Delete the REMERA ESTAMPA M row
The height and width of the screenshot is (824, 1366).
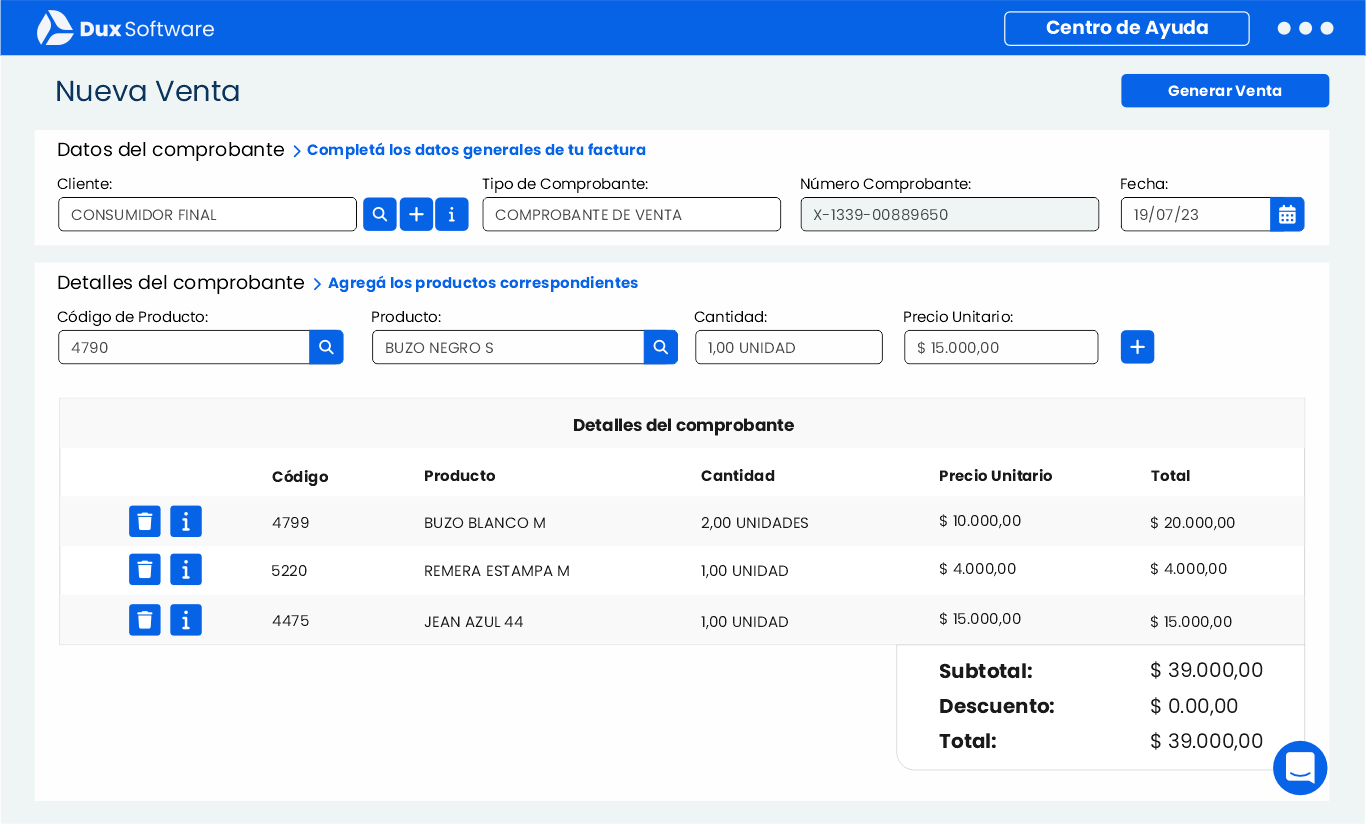click(144, 569)
